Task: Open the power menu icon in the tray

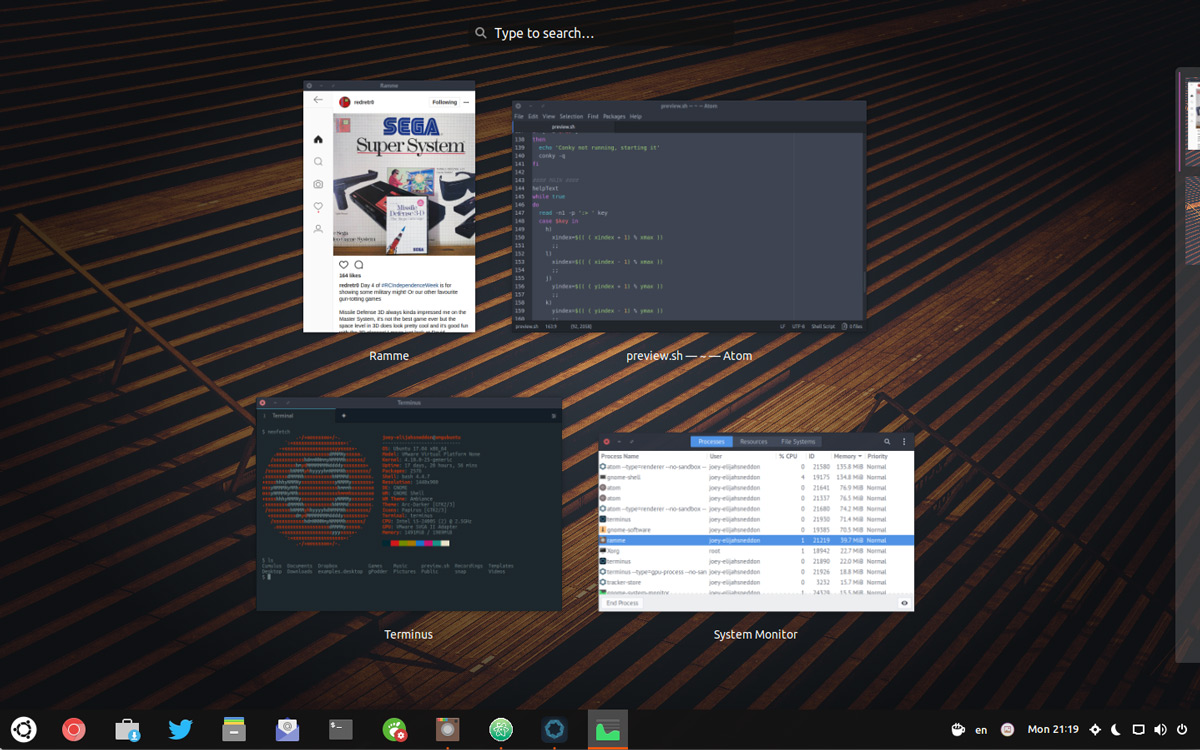Action: tap(1183, 730)
